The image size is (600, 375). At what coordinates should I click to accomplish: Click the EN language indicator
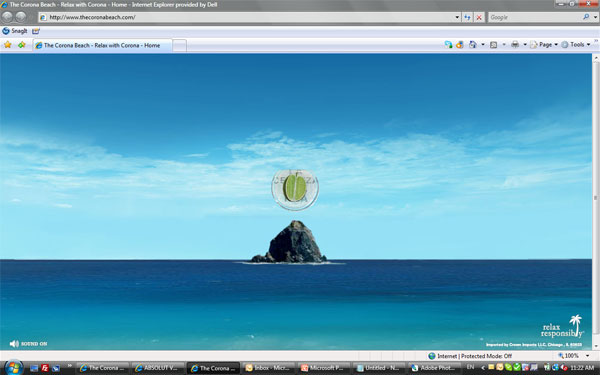[x=470, y=367]
